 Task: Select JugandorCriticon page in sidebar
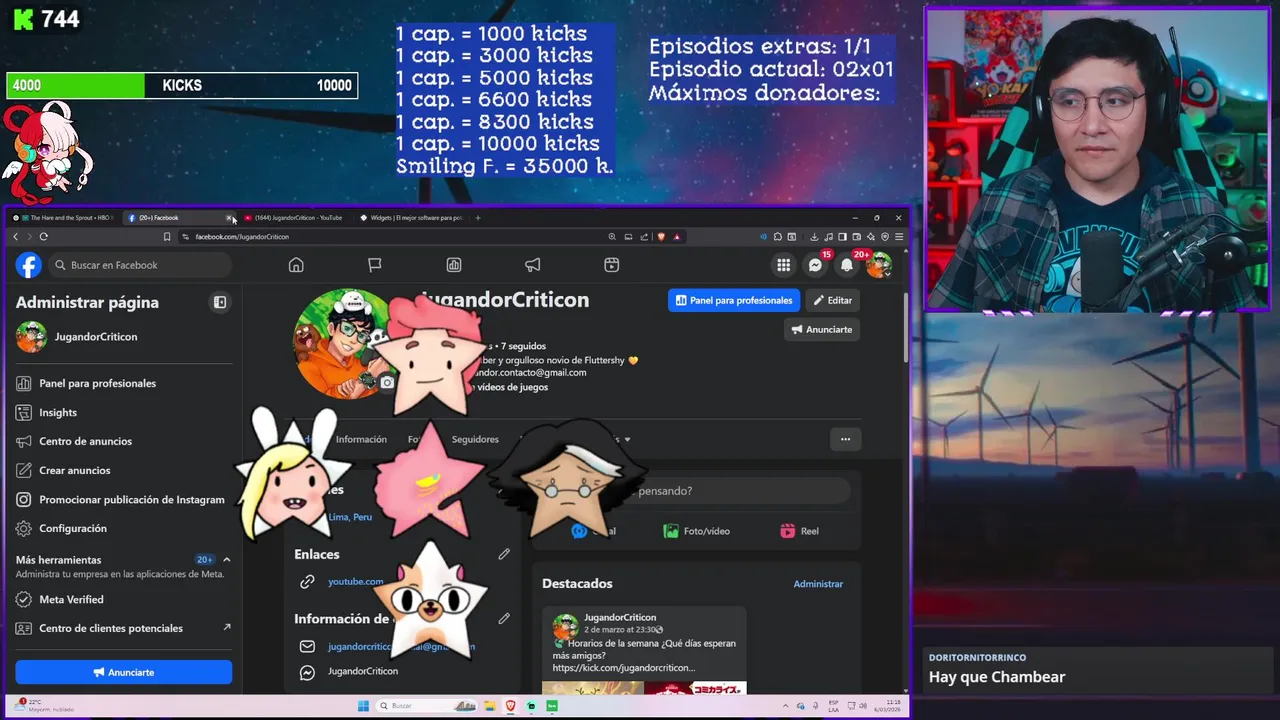(123, 337)
